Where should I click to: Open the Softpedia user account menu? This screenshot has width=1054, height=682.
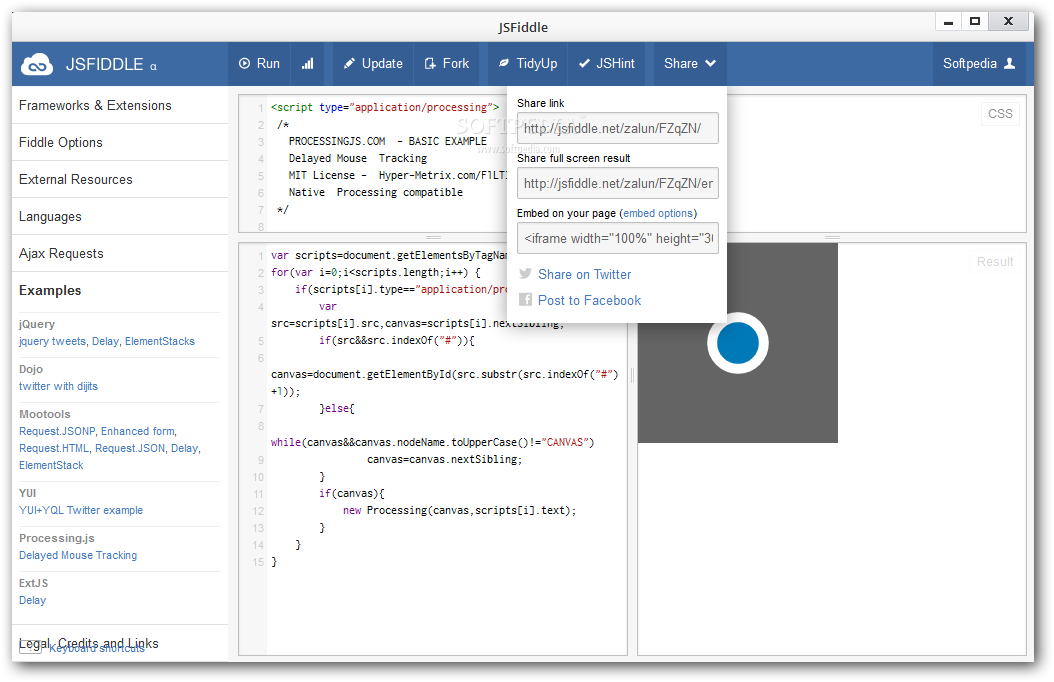(979, 63)
